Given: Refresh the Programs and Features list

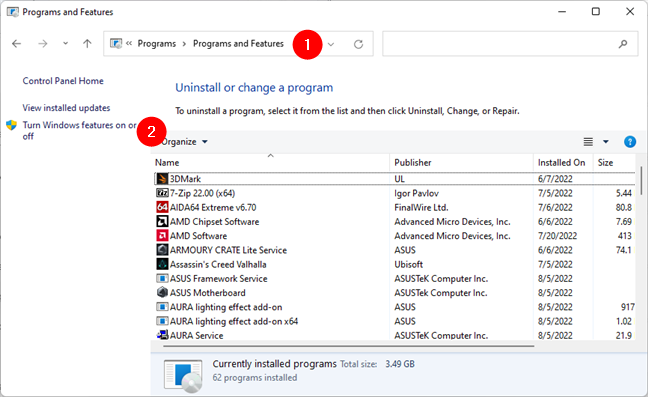Looking at the screenshot, I should [x=358, y=44].
